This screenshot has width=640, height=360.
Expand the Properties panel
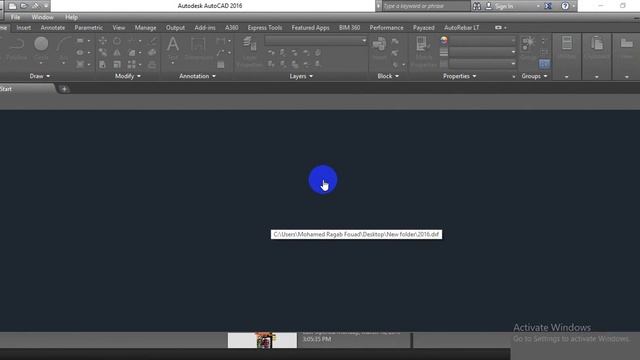(x=459, y=76)
